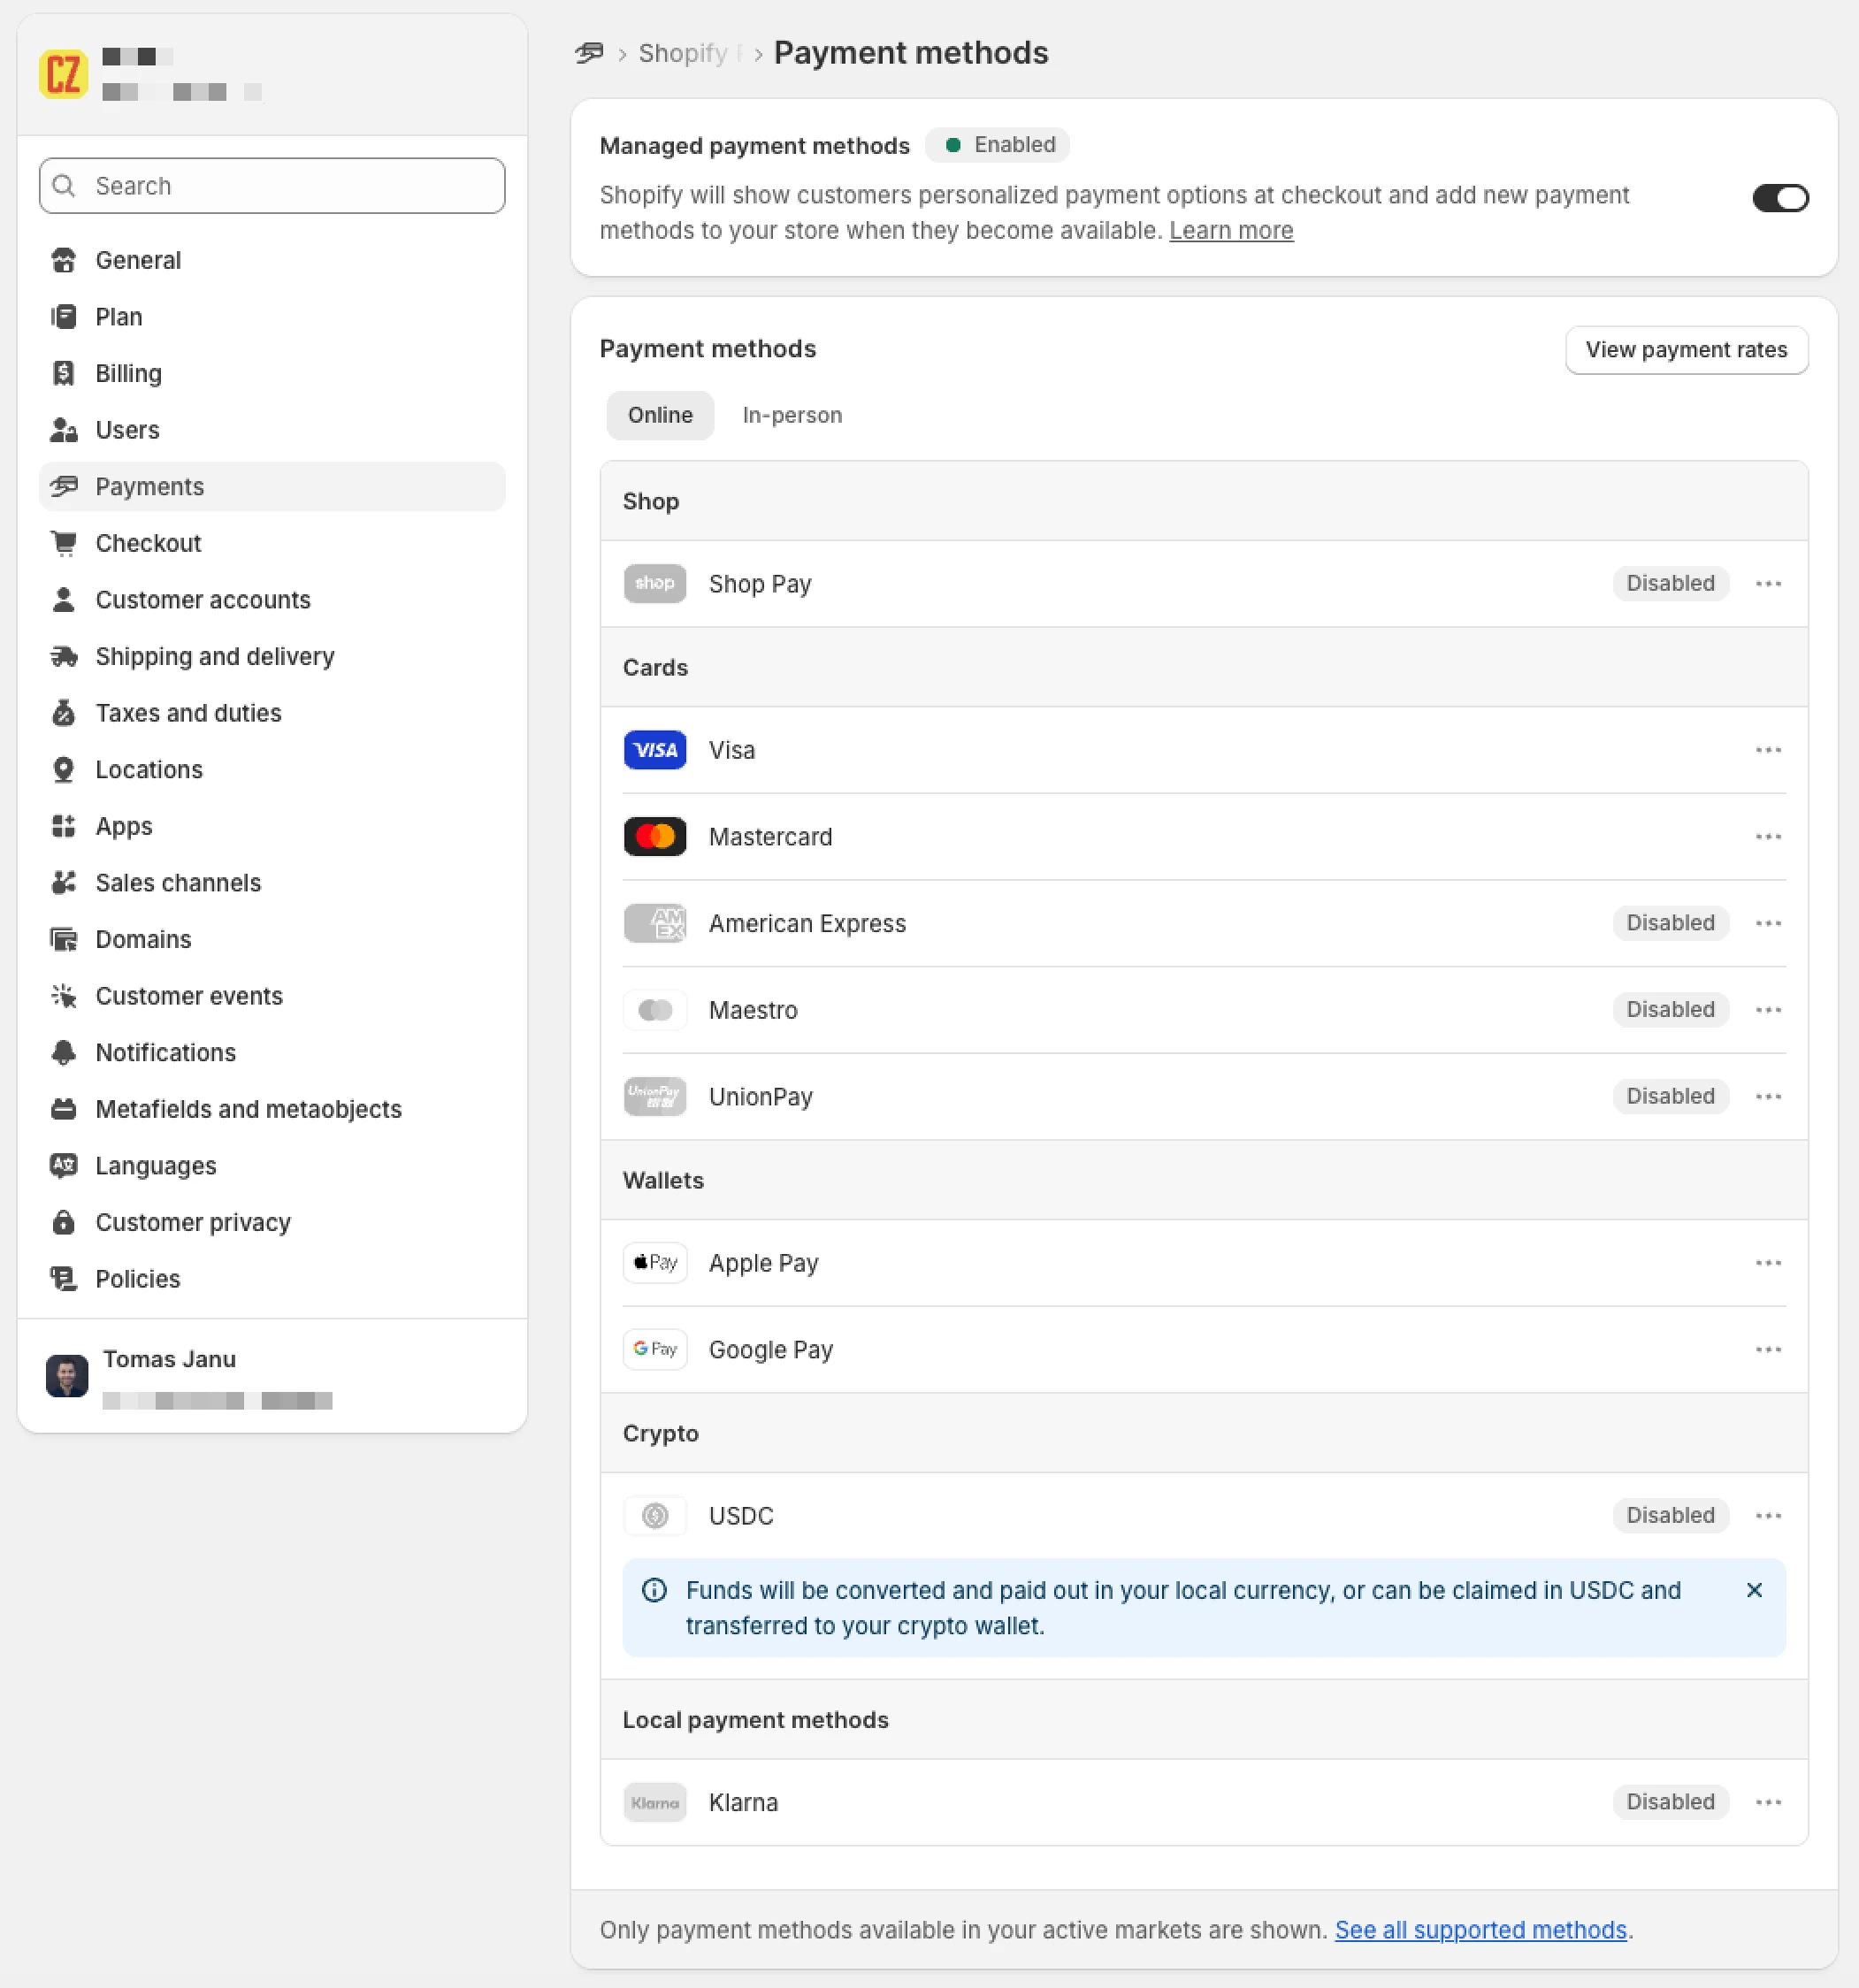Click the Disabled badge on Shop Pay
The width and height of the screenshot is (1859, 1988).
(1670, 583)
